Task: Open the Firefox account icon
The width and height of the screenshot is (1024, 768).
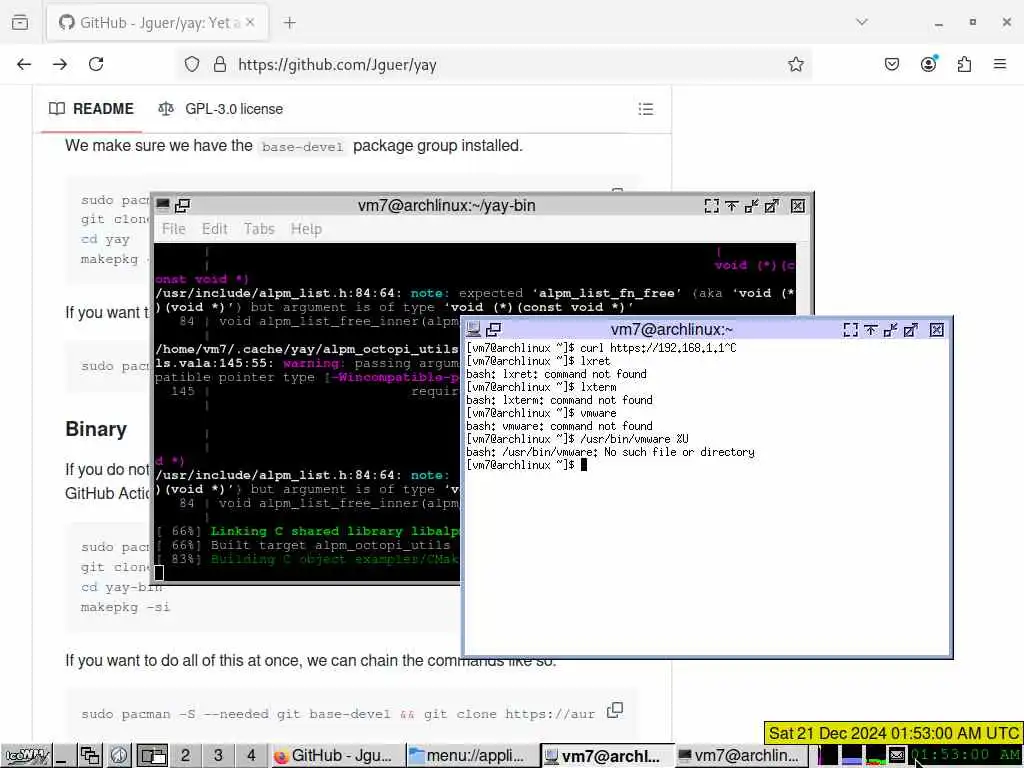Action: (x=928, y=64)
